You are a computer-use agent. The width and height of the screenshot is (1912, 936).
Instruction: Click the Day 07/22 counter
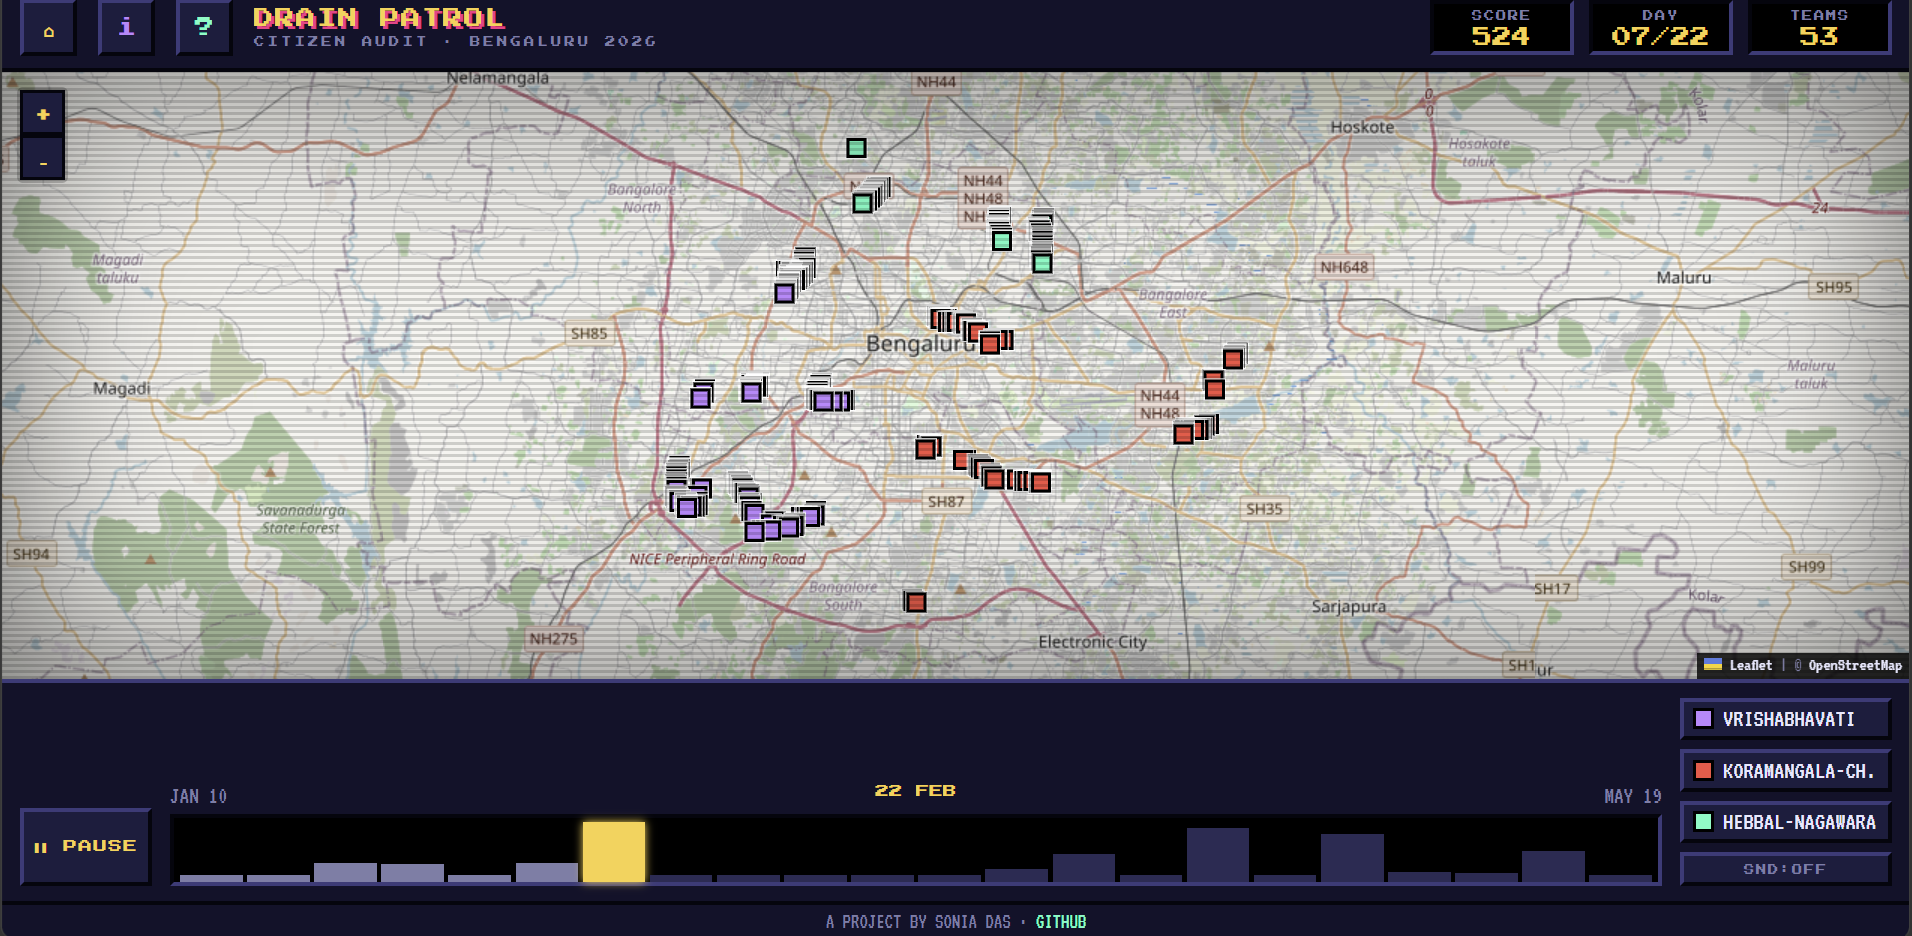click(1660, 28)
